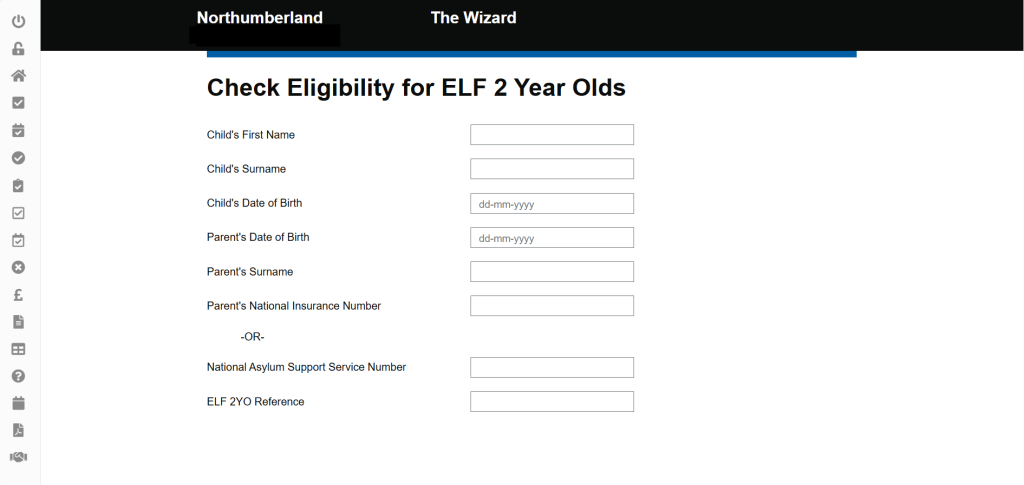The height and width of the screenshot is (485, 1024).
Task: Focus the Child's First Name field
Action: click(551, 135)
